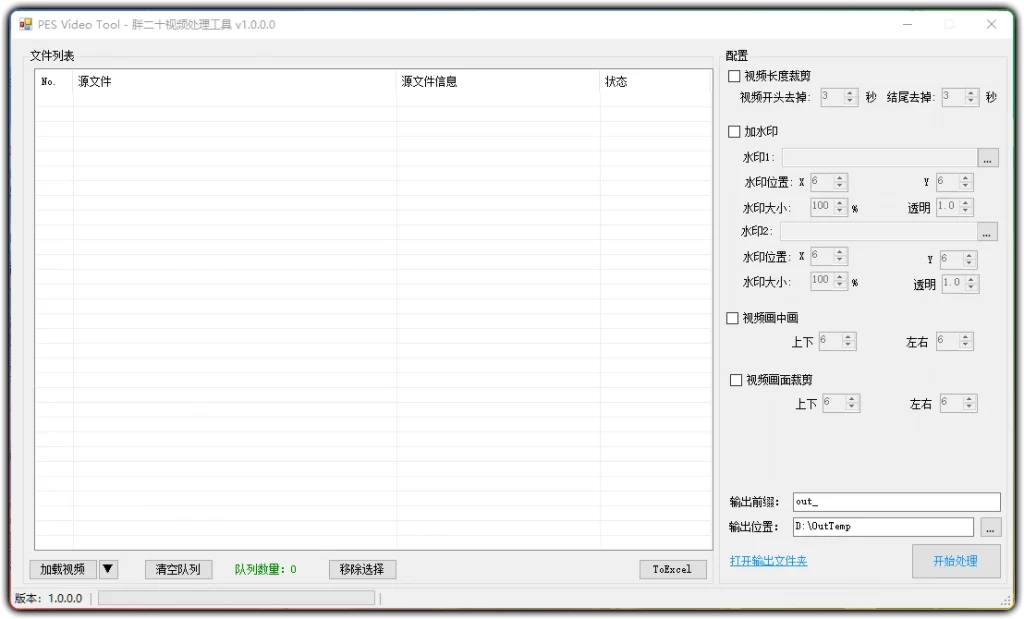Open the 打开输出文件夹 link
Image resolution: width=1024 pixels, height=619 pixels.
tap(768, 562)
